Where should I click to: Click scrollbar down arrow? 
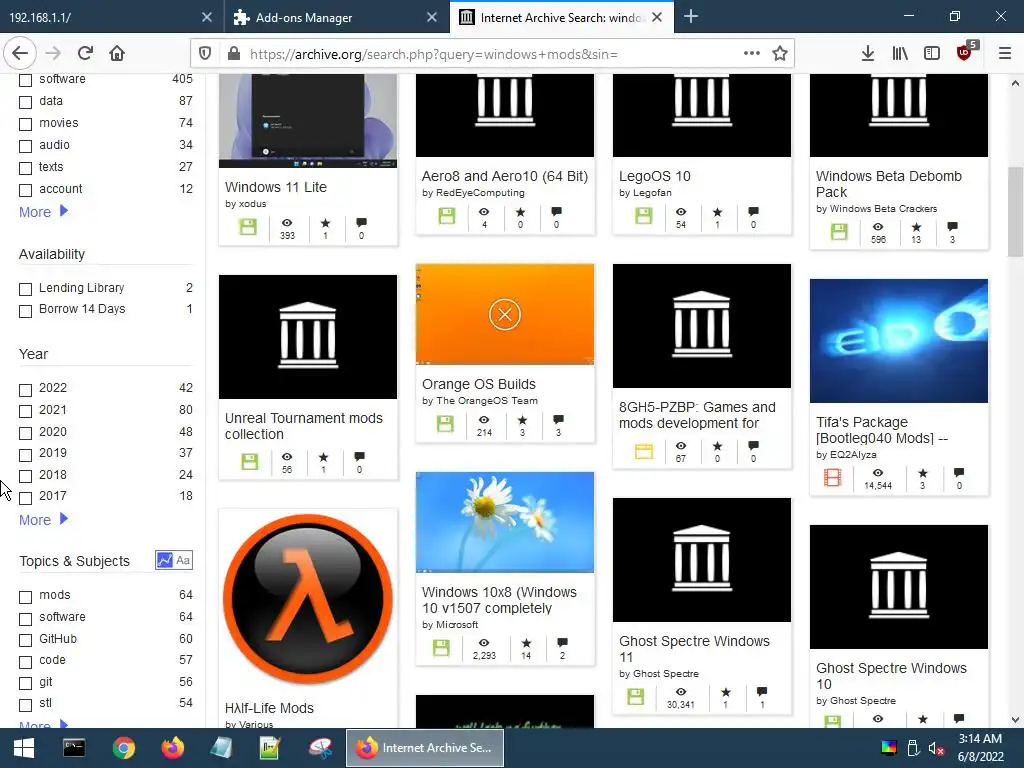[1015, 720]
